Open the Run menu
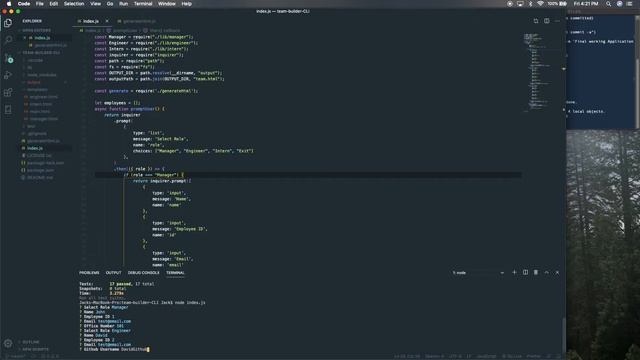The image size is (640, 360). 123,4
